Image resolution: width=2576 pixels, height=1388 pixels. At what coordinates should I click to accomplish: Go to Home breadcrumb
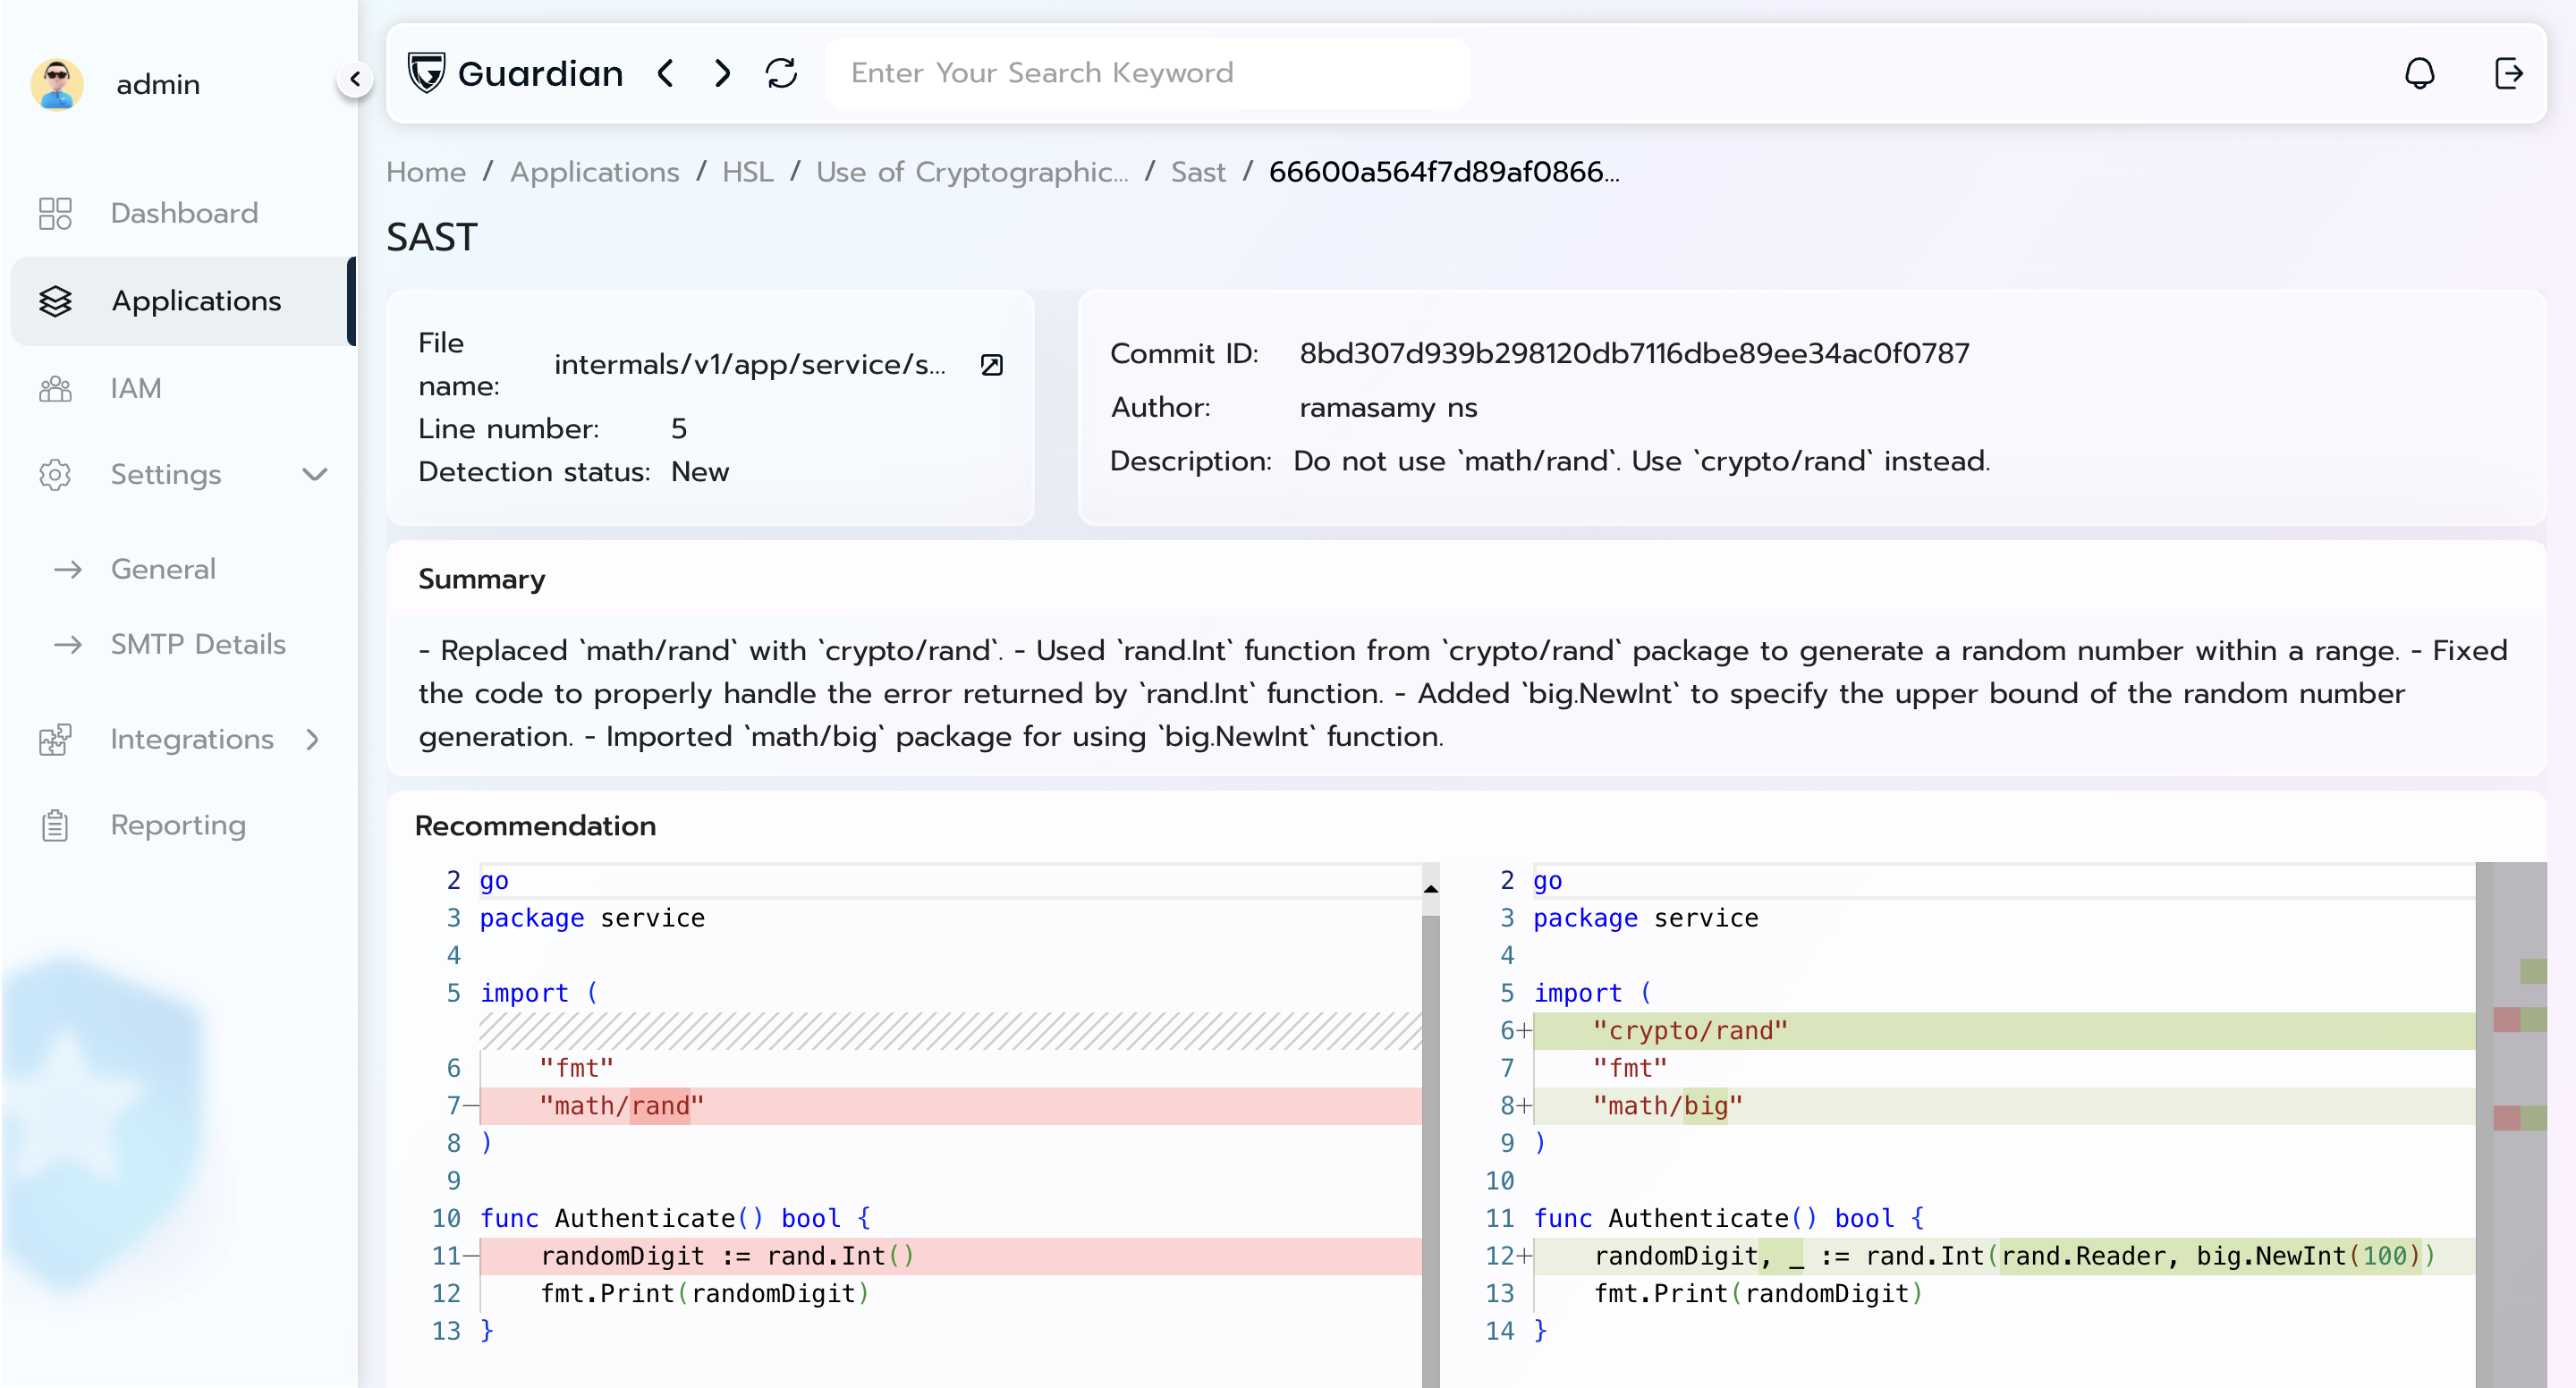click(426, 172)
